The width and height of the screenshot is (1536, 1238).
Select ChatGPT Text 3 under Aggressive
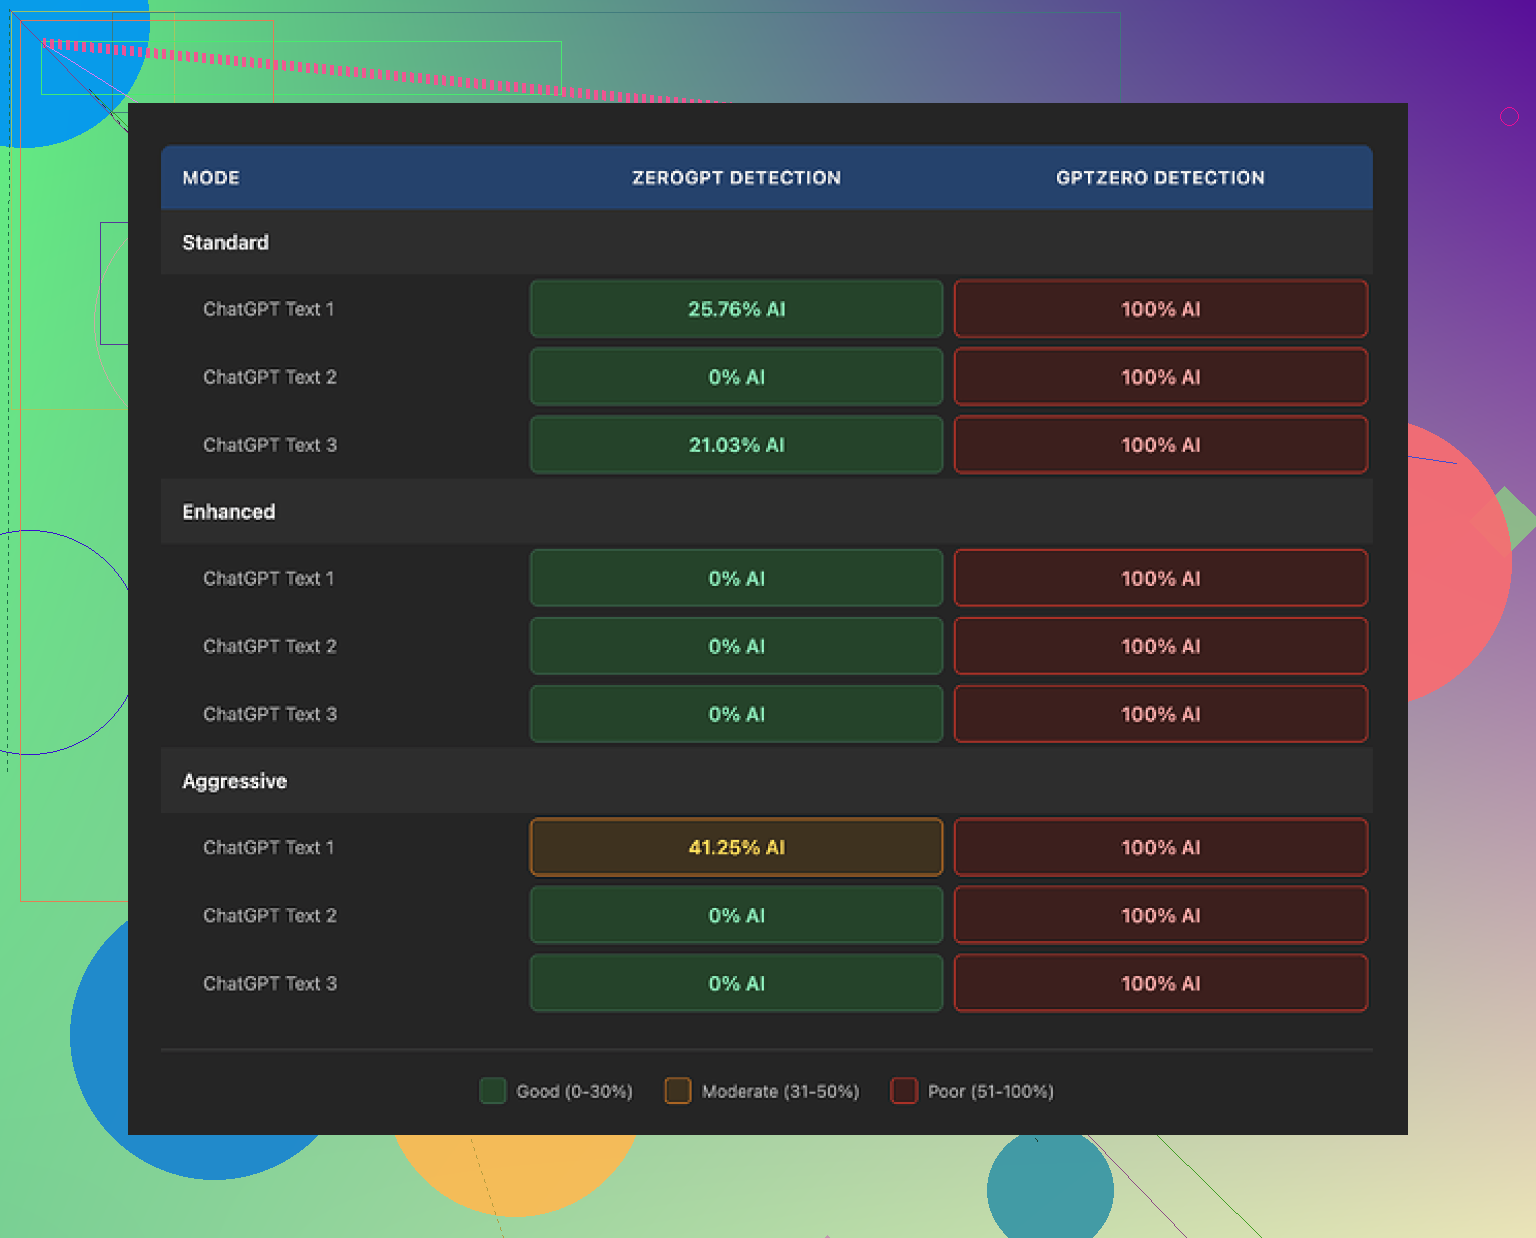coord(270,984)
